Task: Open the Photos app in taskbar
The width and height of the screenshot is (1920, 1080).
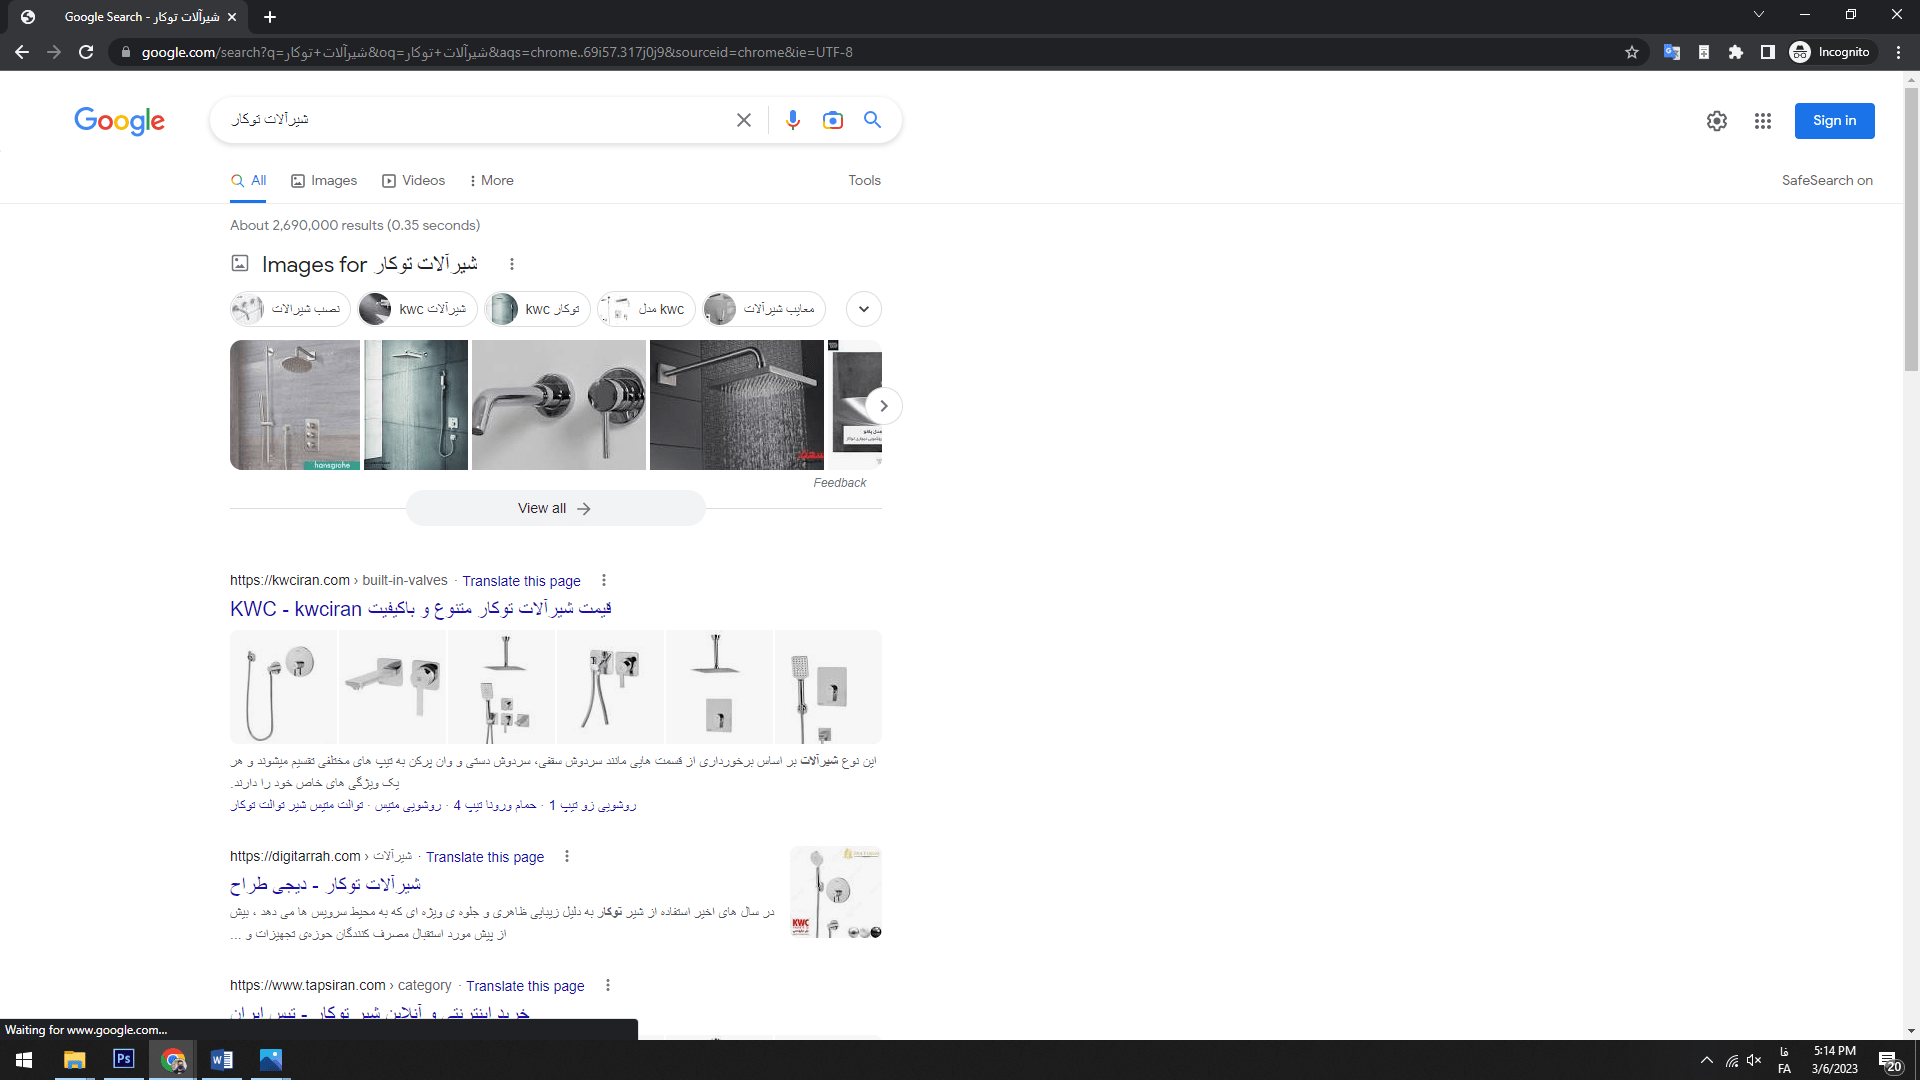Action: [271, 1060]
